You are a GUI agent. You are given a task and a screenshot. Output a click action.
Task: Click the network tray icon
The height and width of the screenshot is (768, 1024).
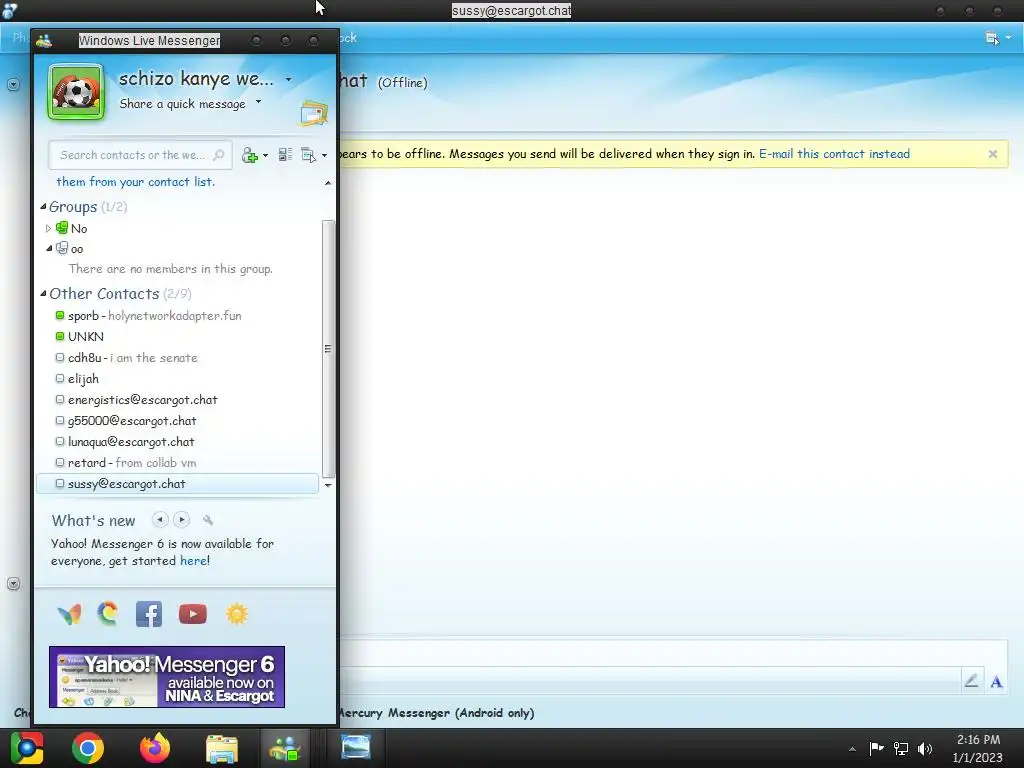(x=901, y=748)
